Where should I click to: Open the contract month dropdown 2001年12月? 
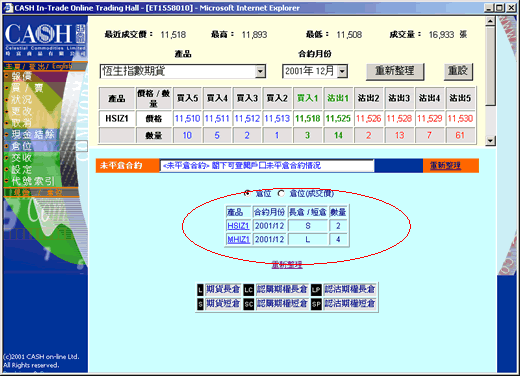click(x=342, y=71)
